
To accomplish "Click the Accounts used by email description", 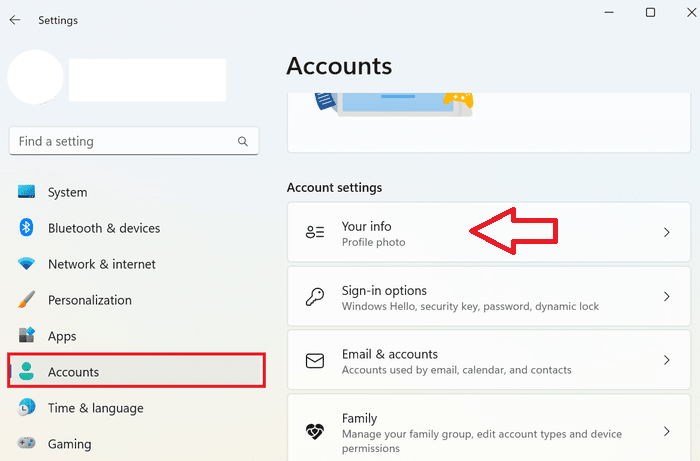I will [x=456, y=370].
